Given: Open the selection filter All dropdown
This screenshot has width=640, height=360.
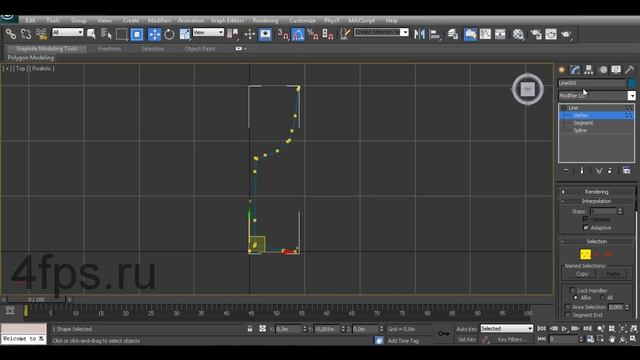Looking at the screenshot, I should pos(67,32).
